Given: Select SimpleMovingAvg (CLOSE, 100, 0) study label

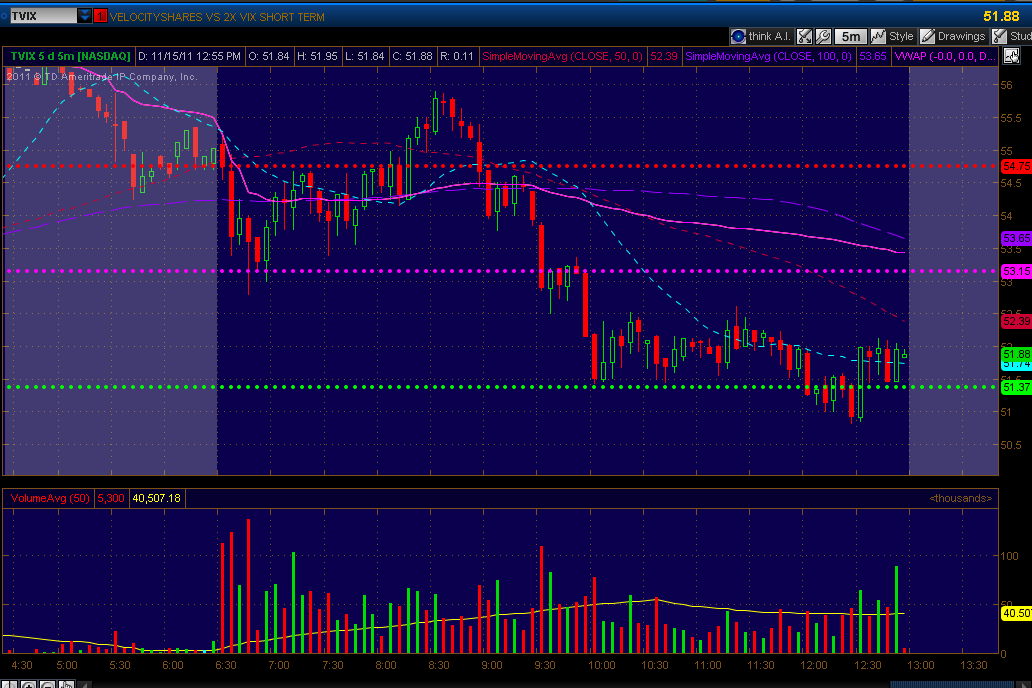Looking at the screenshot, I should coord(769,57).
